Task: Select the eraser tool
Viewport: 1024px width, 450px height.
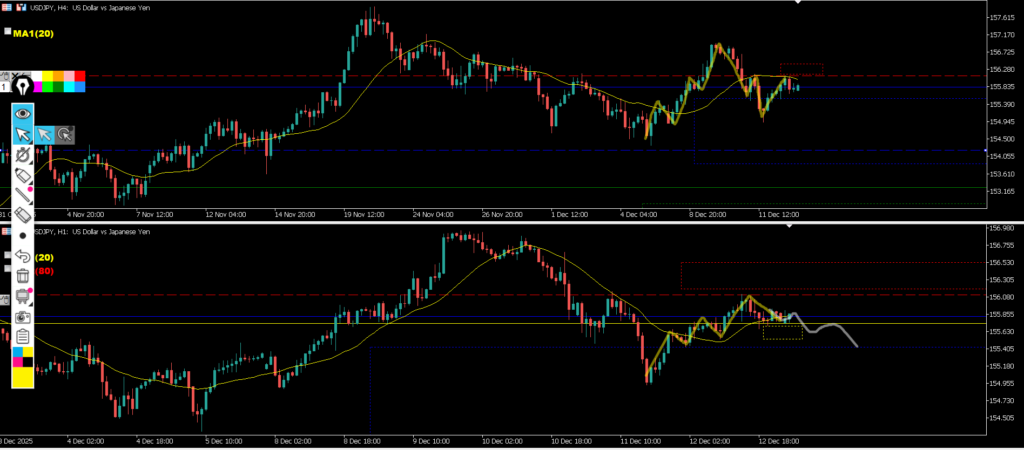Action: coord(22,216)
